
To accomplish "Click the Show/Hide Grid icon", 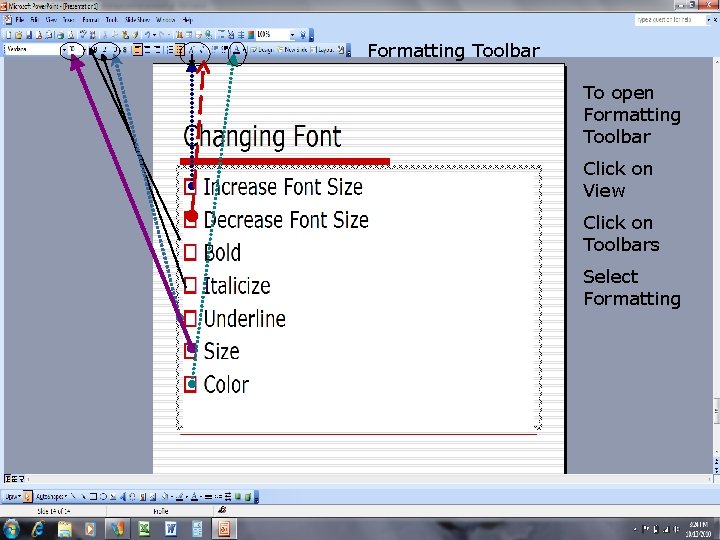I will coord(241,35).
